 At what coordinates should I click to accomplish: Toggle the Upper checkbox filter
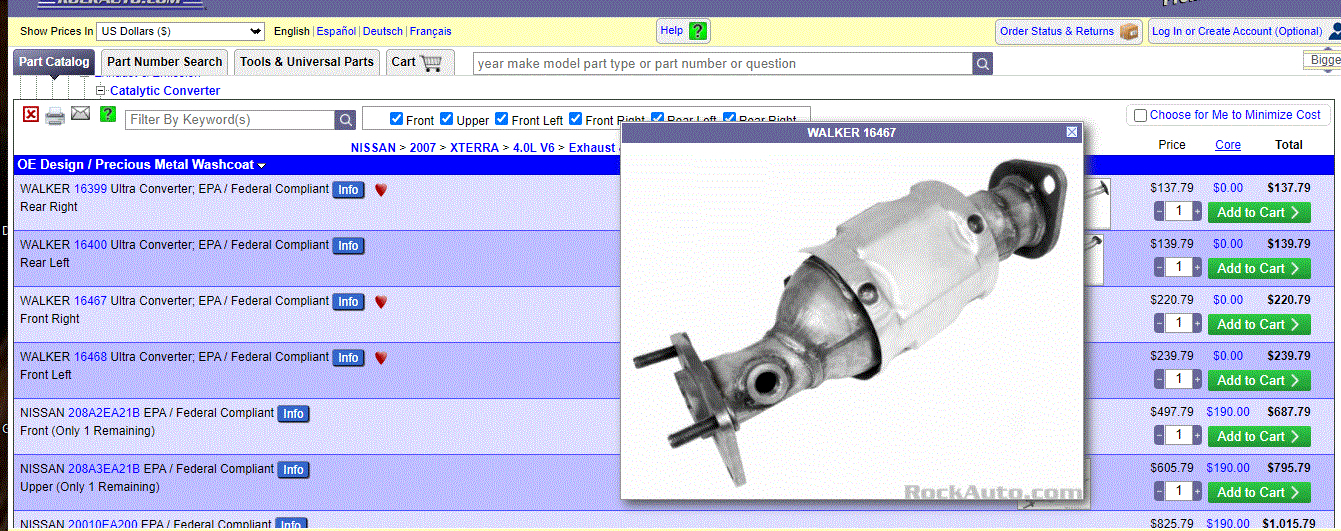pos(447,119)
